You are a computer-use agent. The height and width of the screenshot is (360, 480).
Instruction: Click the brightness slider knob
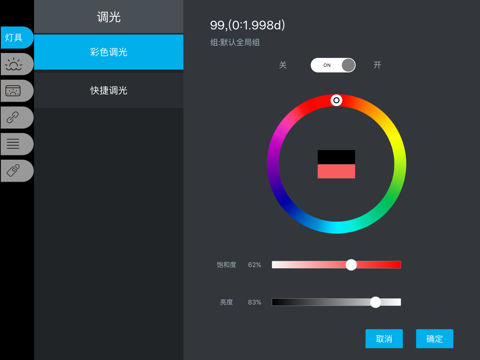click(x=375, y=302)
